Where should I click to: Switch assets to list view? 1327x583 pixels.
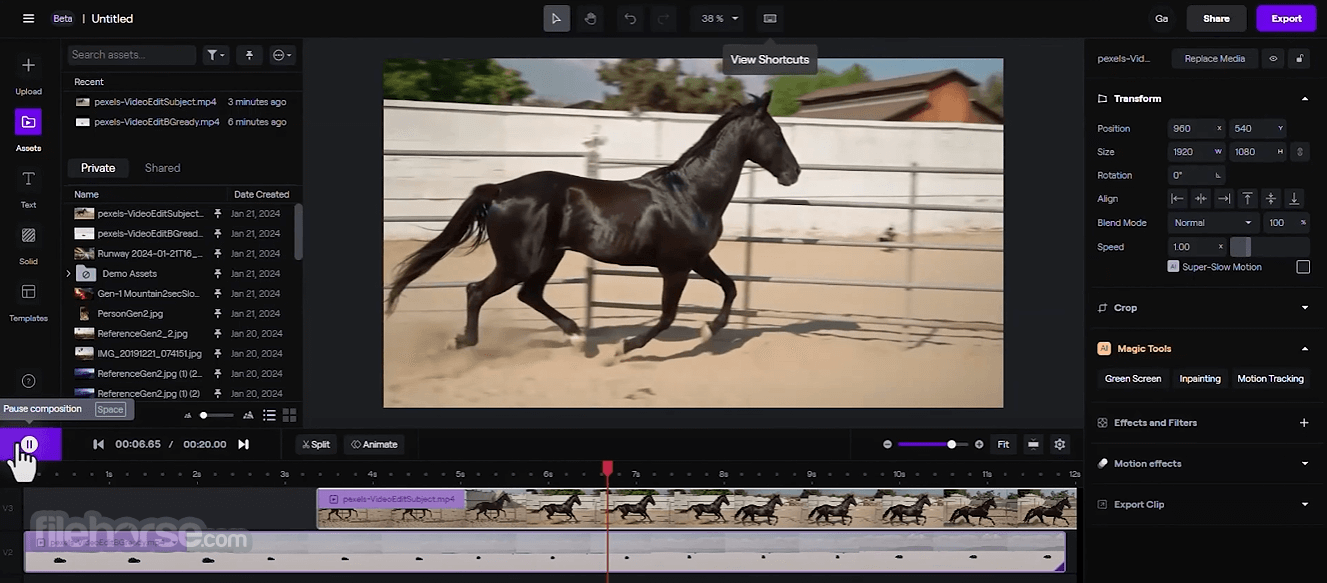[269, 415]
